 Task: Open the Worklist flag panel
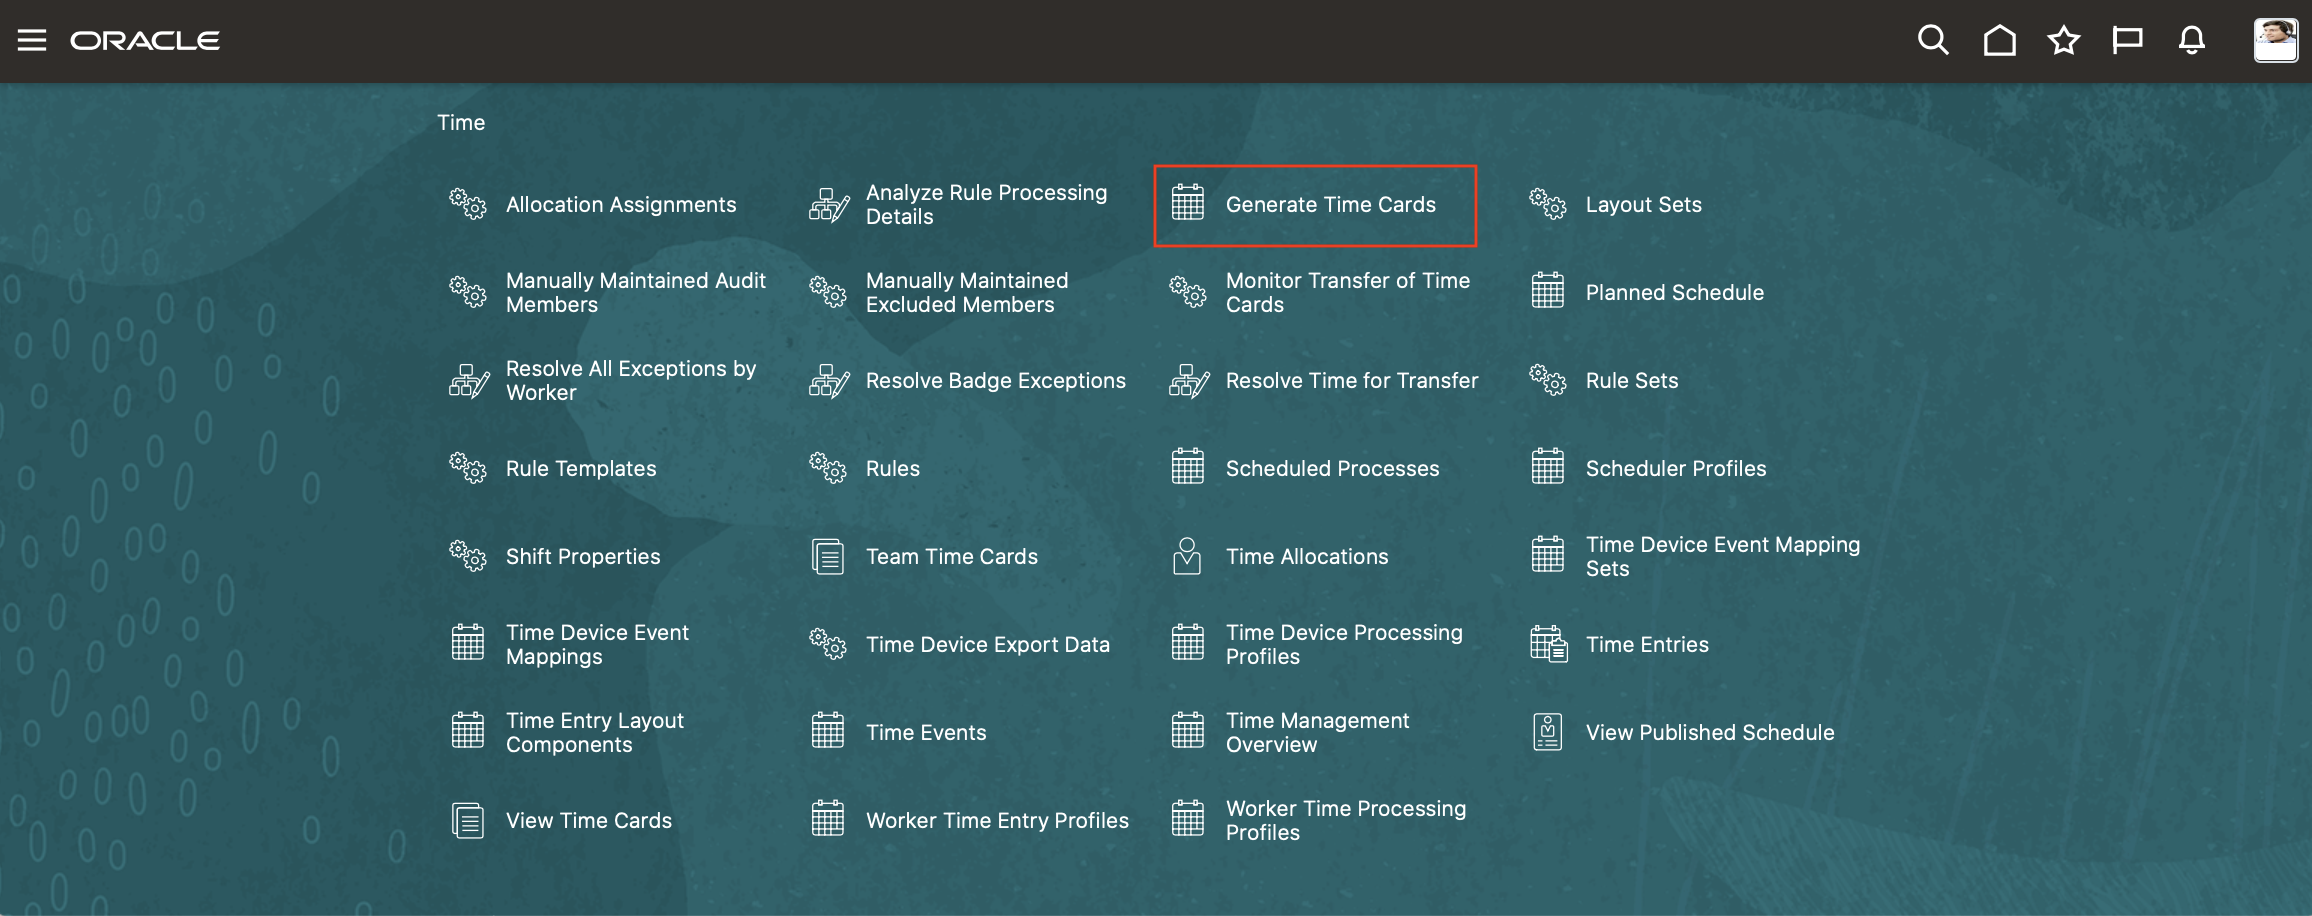[x=2126, y=40]
